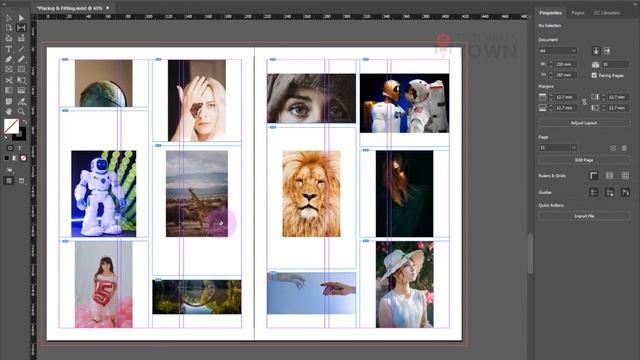Set page orientation to portrait
This screenshot has height=360, width=640.
click(596, 51)
